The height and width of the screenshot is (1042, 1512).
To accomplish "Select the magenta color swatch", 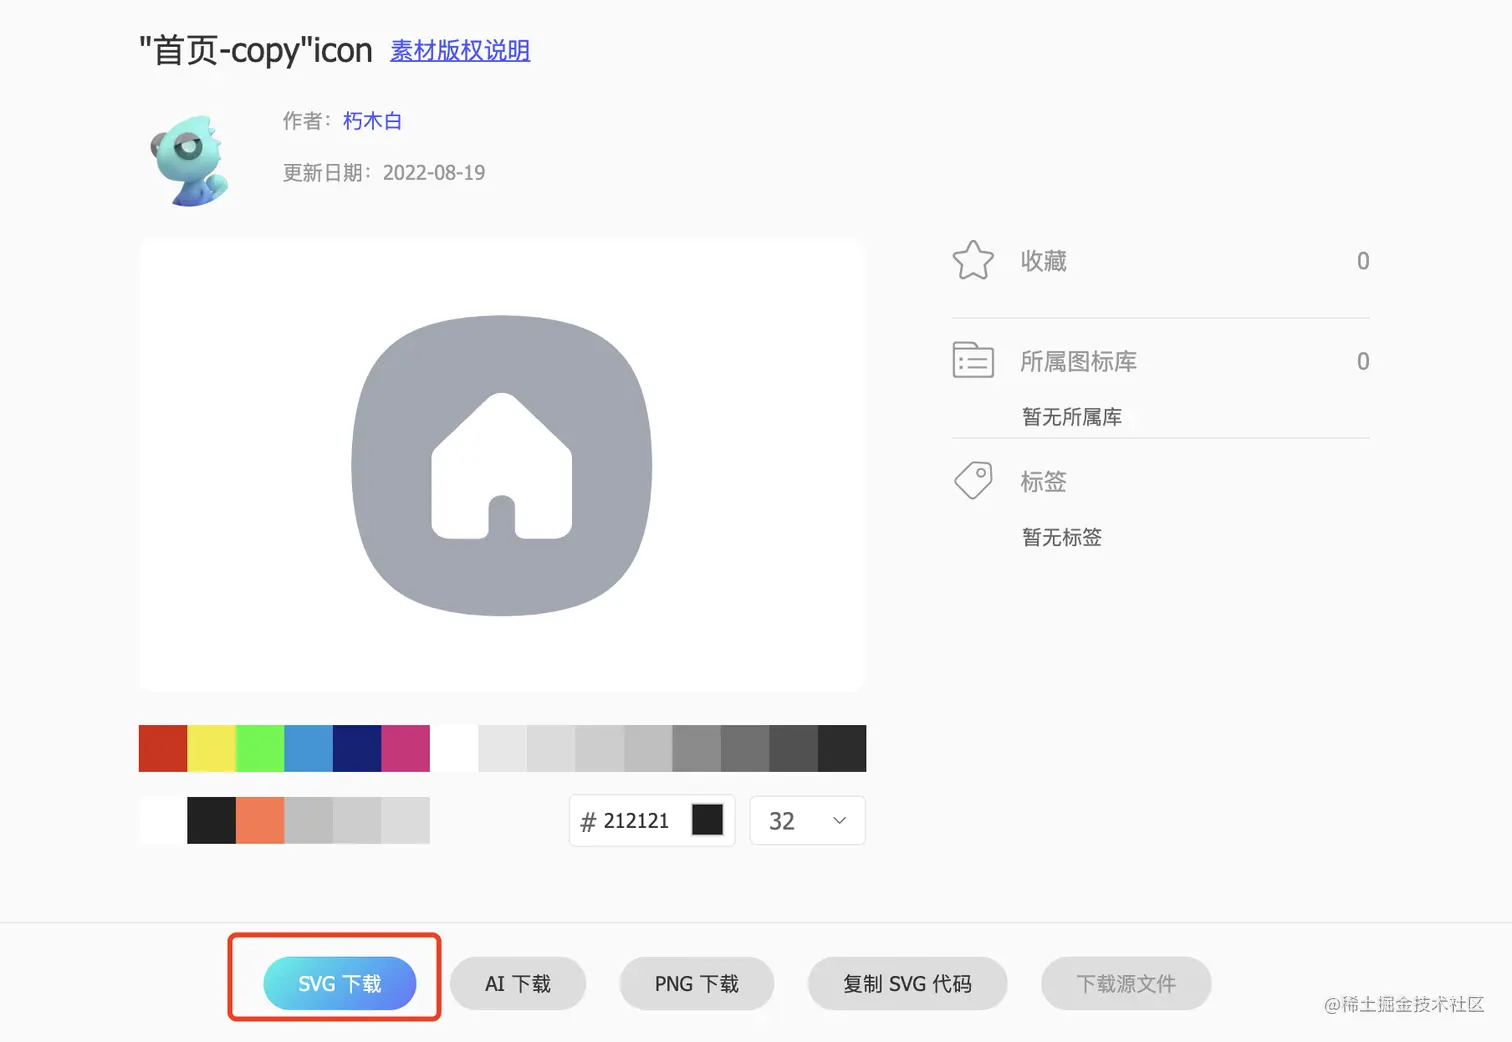I will (405, 748).
